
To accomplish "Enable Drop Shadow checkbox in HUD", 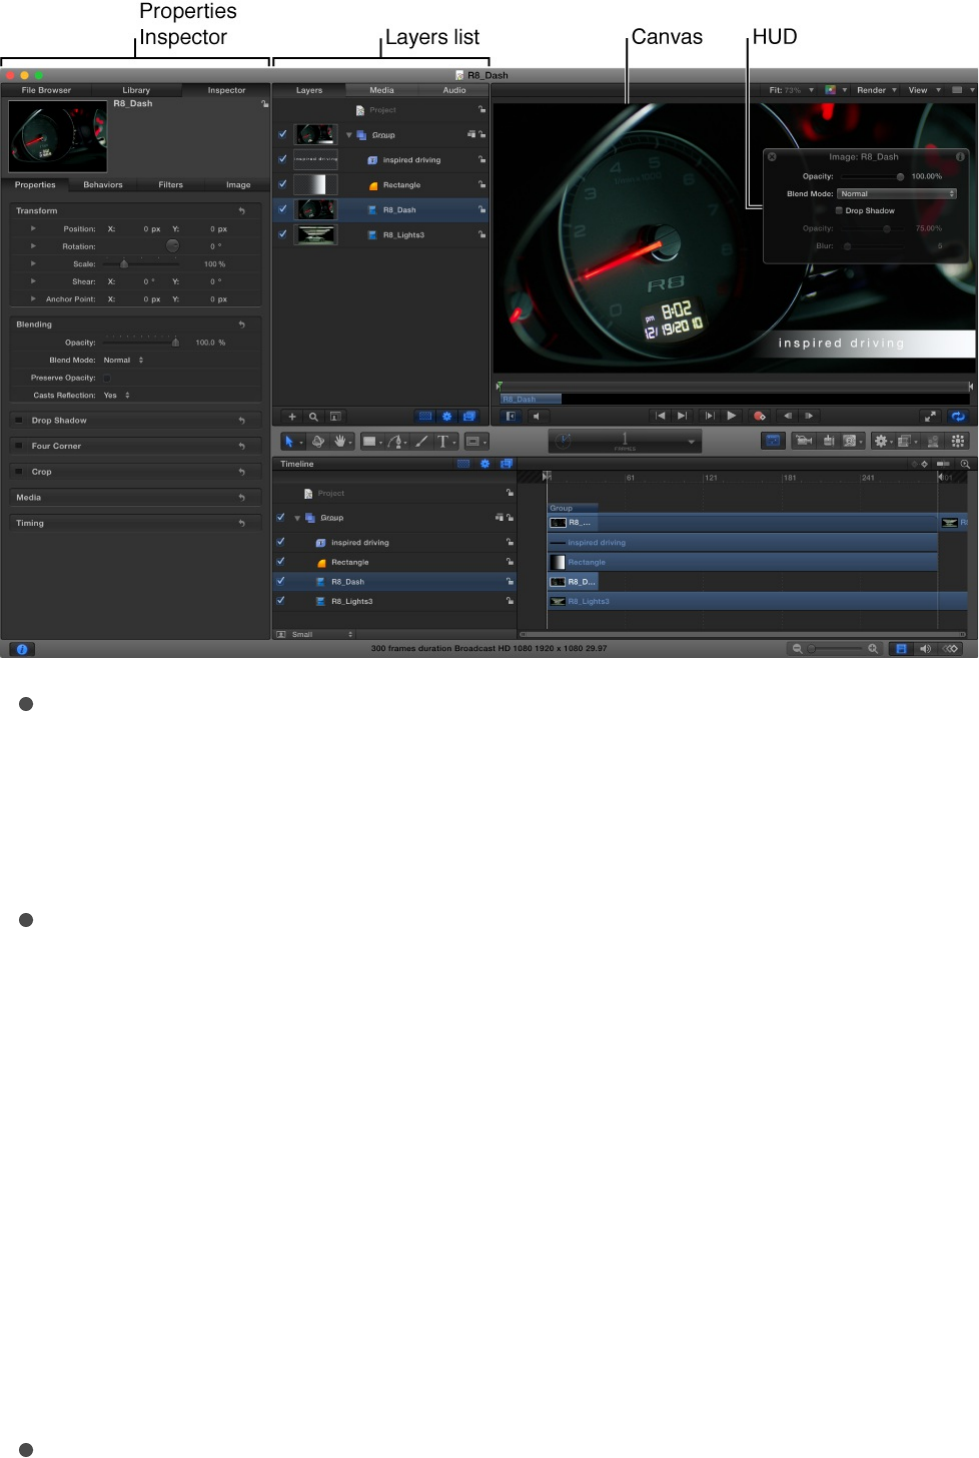I will 839,211.
